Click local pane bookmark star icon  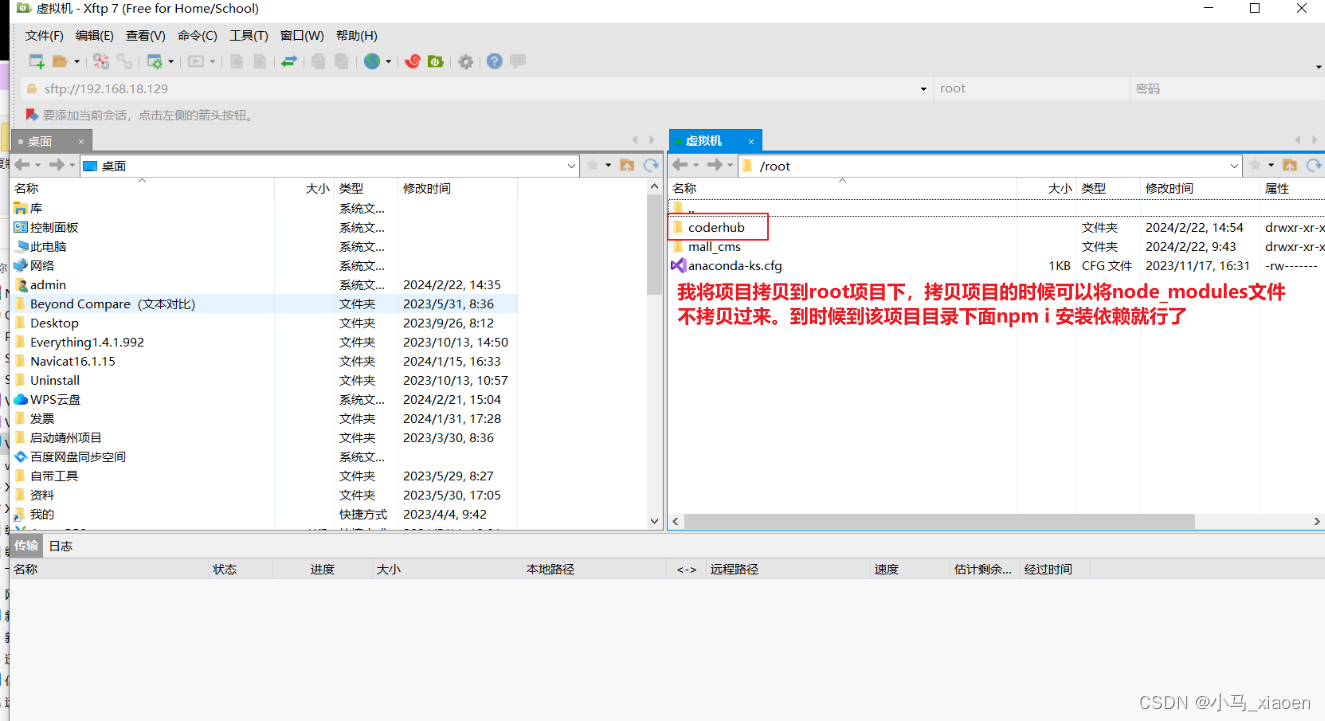pos(593,165)
